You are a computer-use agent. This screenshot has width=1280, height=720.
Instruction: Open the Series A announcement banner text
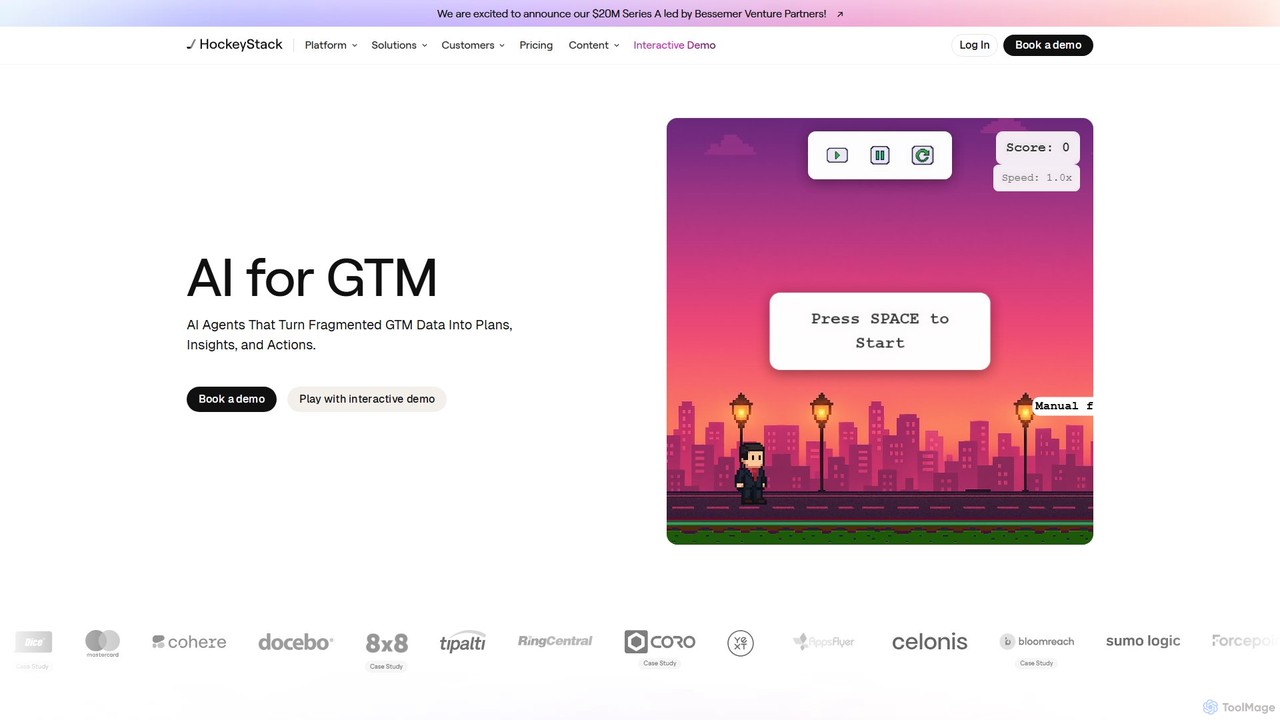[x=631, y=14]
